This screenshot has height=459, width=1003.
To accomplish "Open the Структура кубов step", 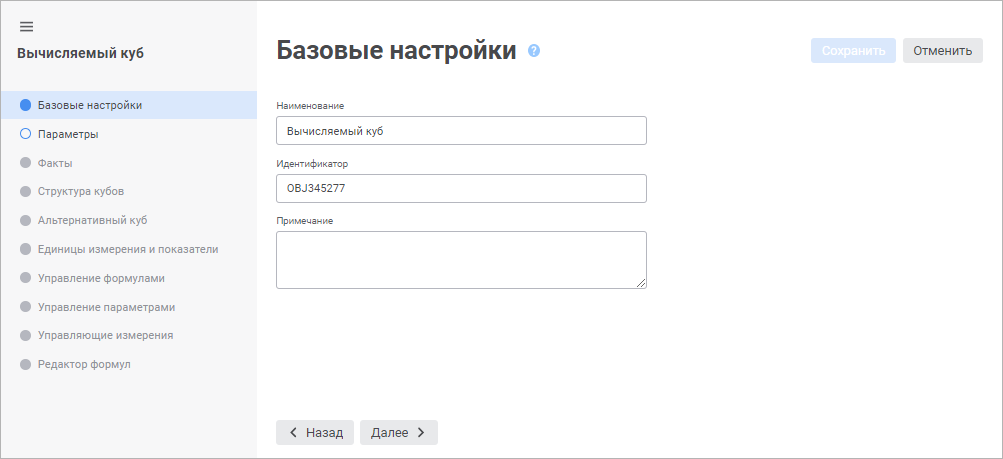I will coord(81,191).
